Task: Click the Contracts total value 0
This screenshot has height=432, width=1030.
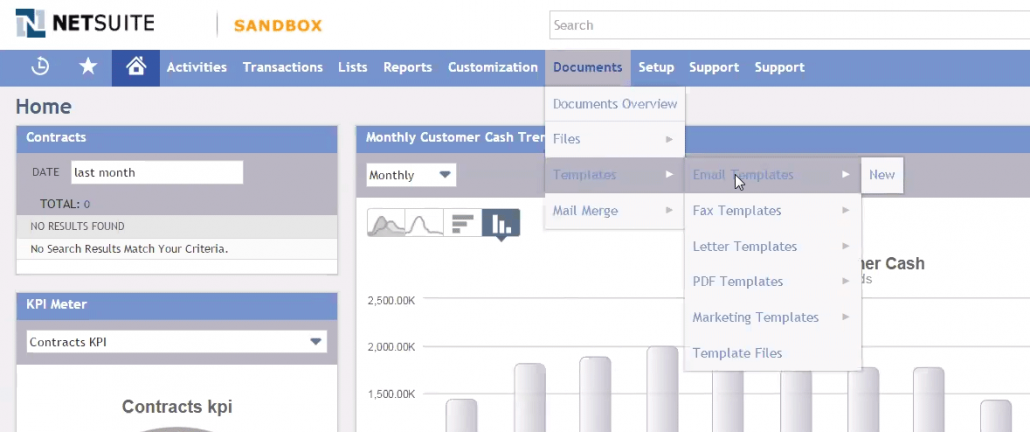Action: click(x=87, y=204)
